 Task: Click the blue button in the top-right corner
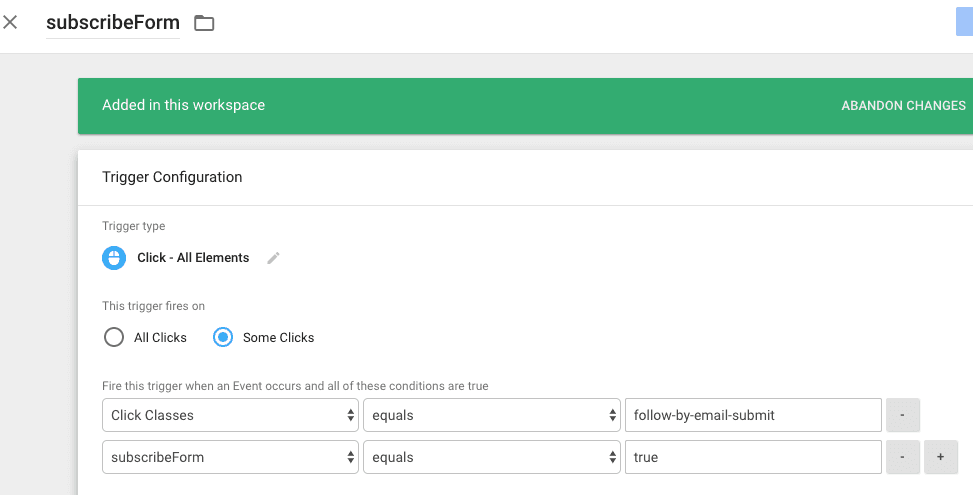coord(964,20)
